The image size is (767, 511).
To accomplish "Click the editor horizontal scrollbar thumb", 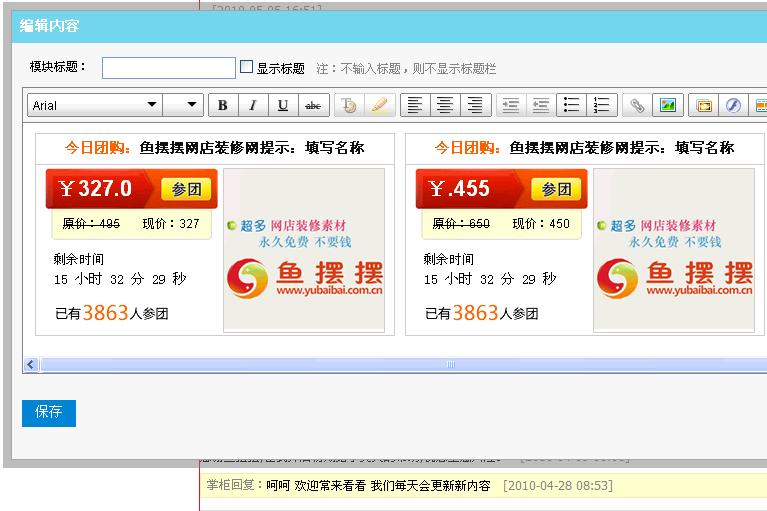I will pos(404,364).
